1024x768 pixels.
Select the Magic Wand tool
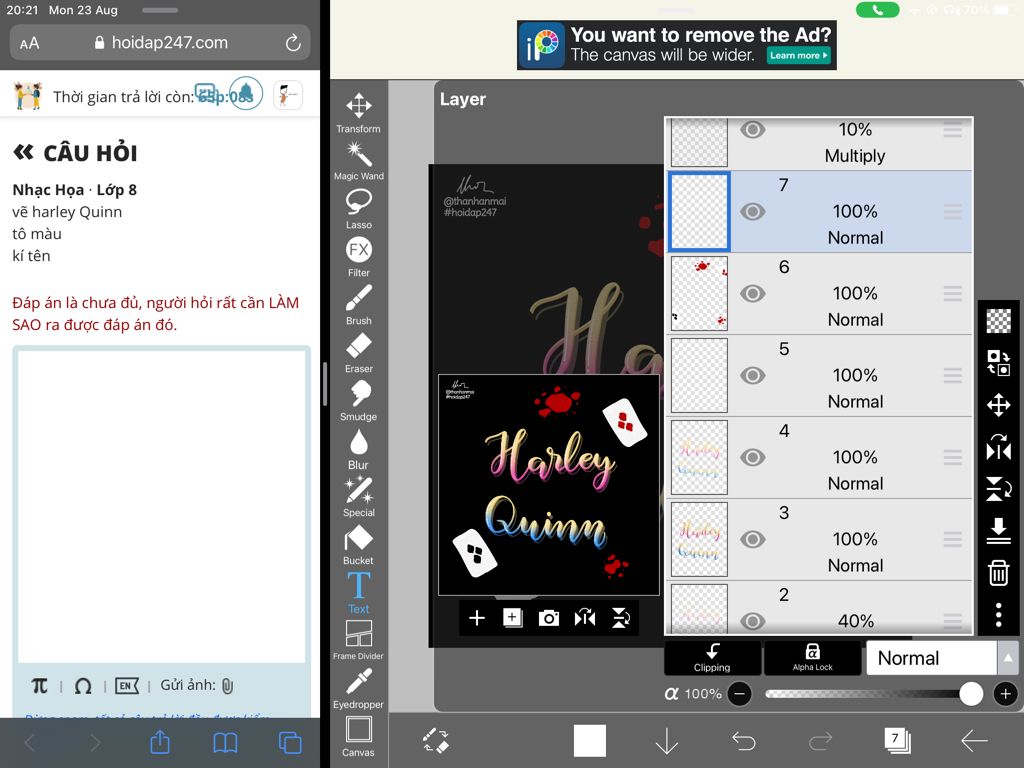click(x=359, y=160)
